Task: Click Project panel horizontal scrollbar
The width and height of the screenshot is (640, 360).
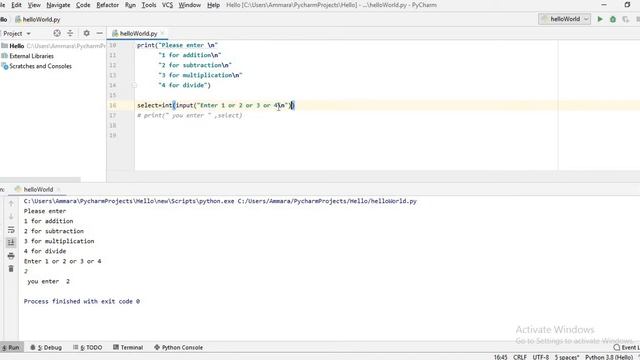Action: tap(40, 180)
